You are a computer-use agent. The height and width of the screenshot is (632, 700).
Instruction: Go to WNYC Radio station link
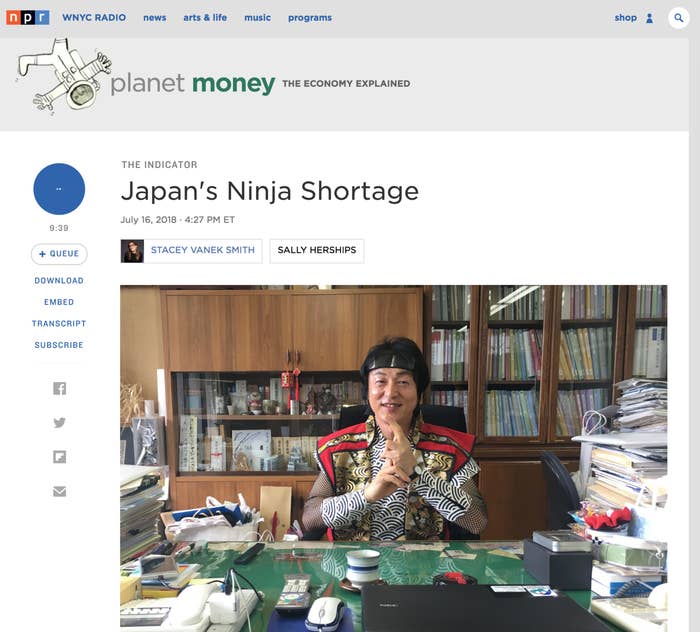tap(94, 18)
